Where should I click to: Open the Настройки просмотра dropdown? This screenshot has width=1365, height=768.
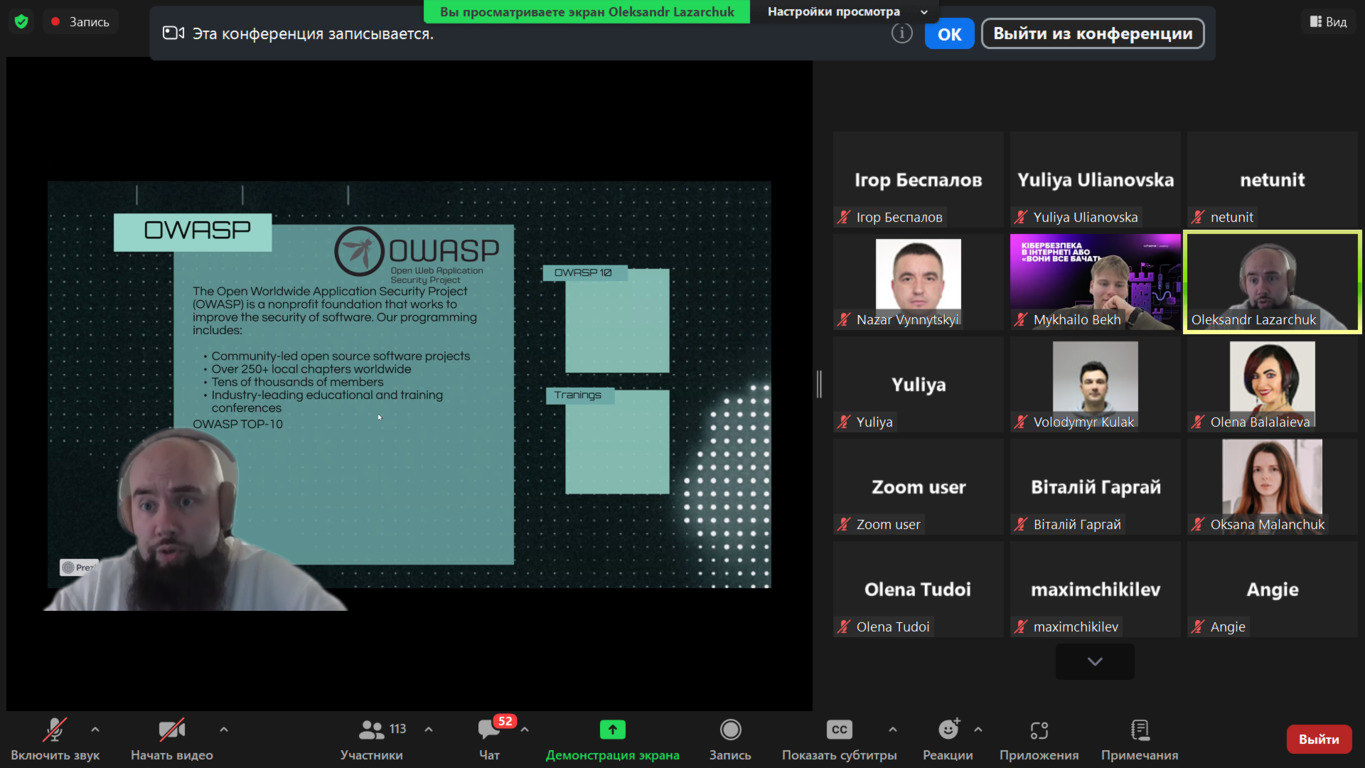[x=848, y=12]
